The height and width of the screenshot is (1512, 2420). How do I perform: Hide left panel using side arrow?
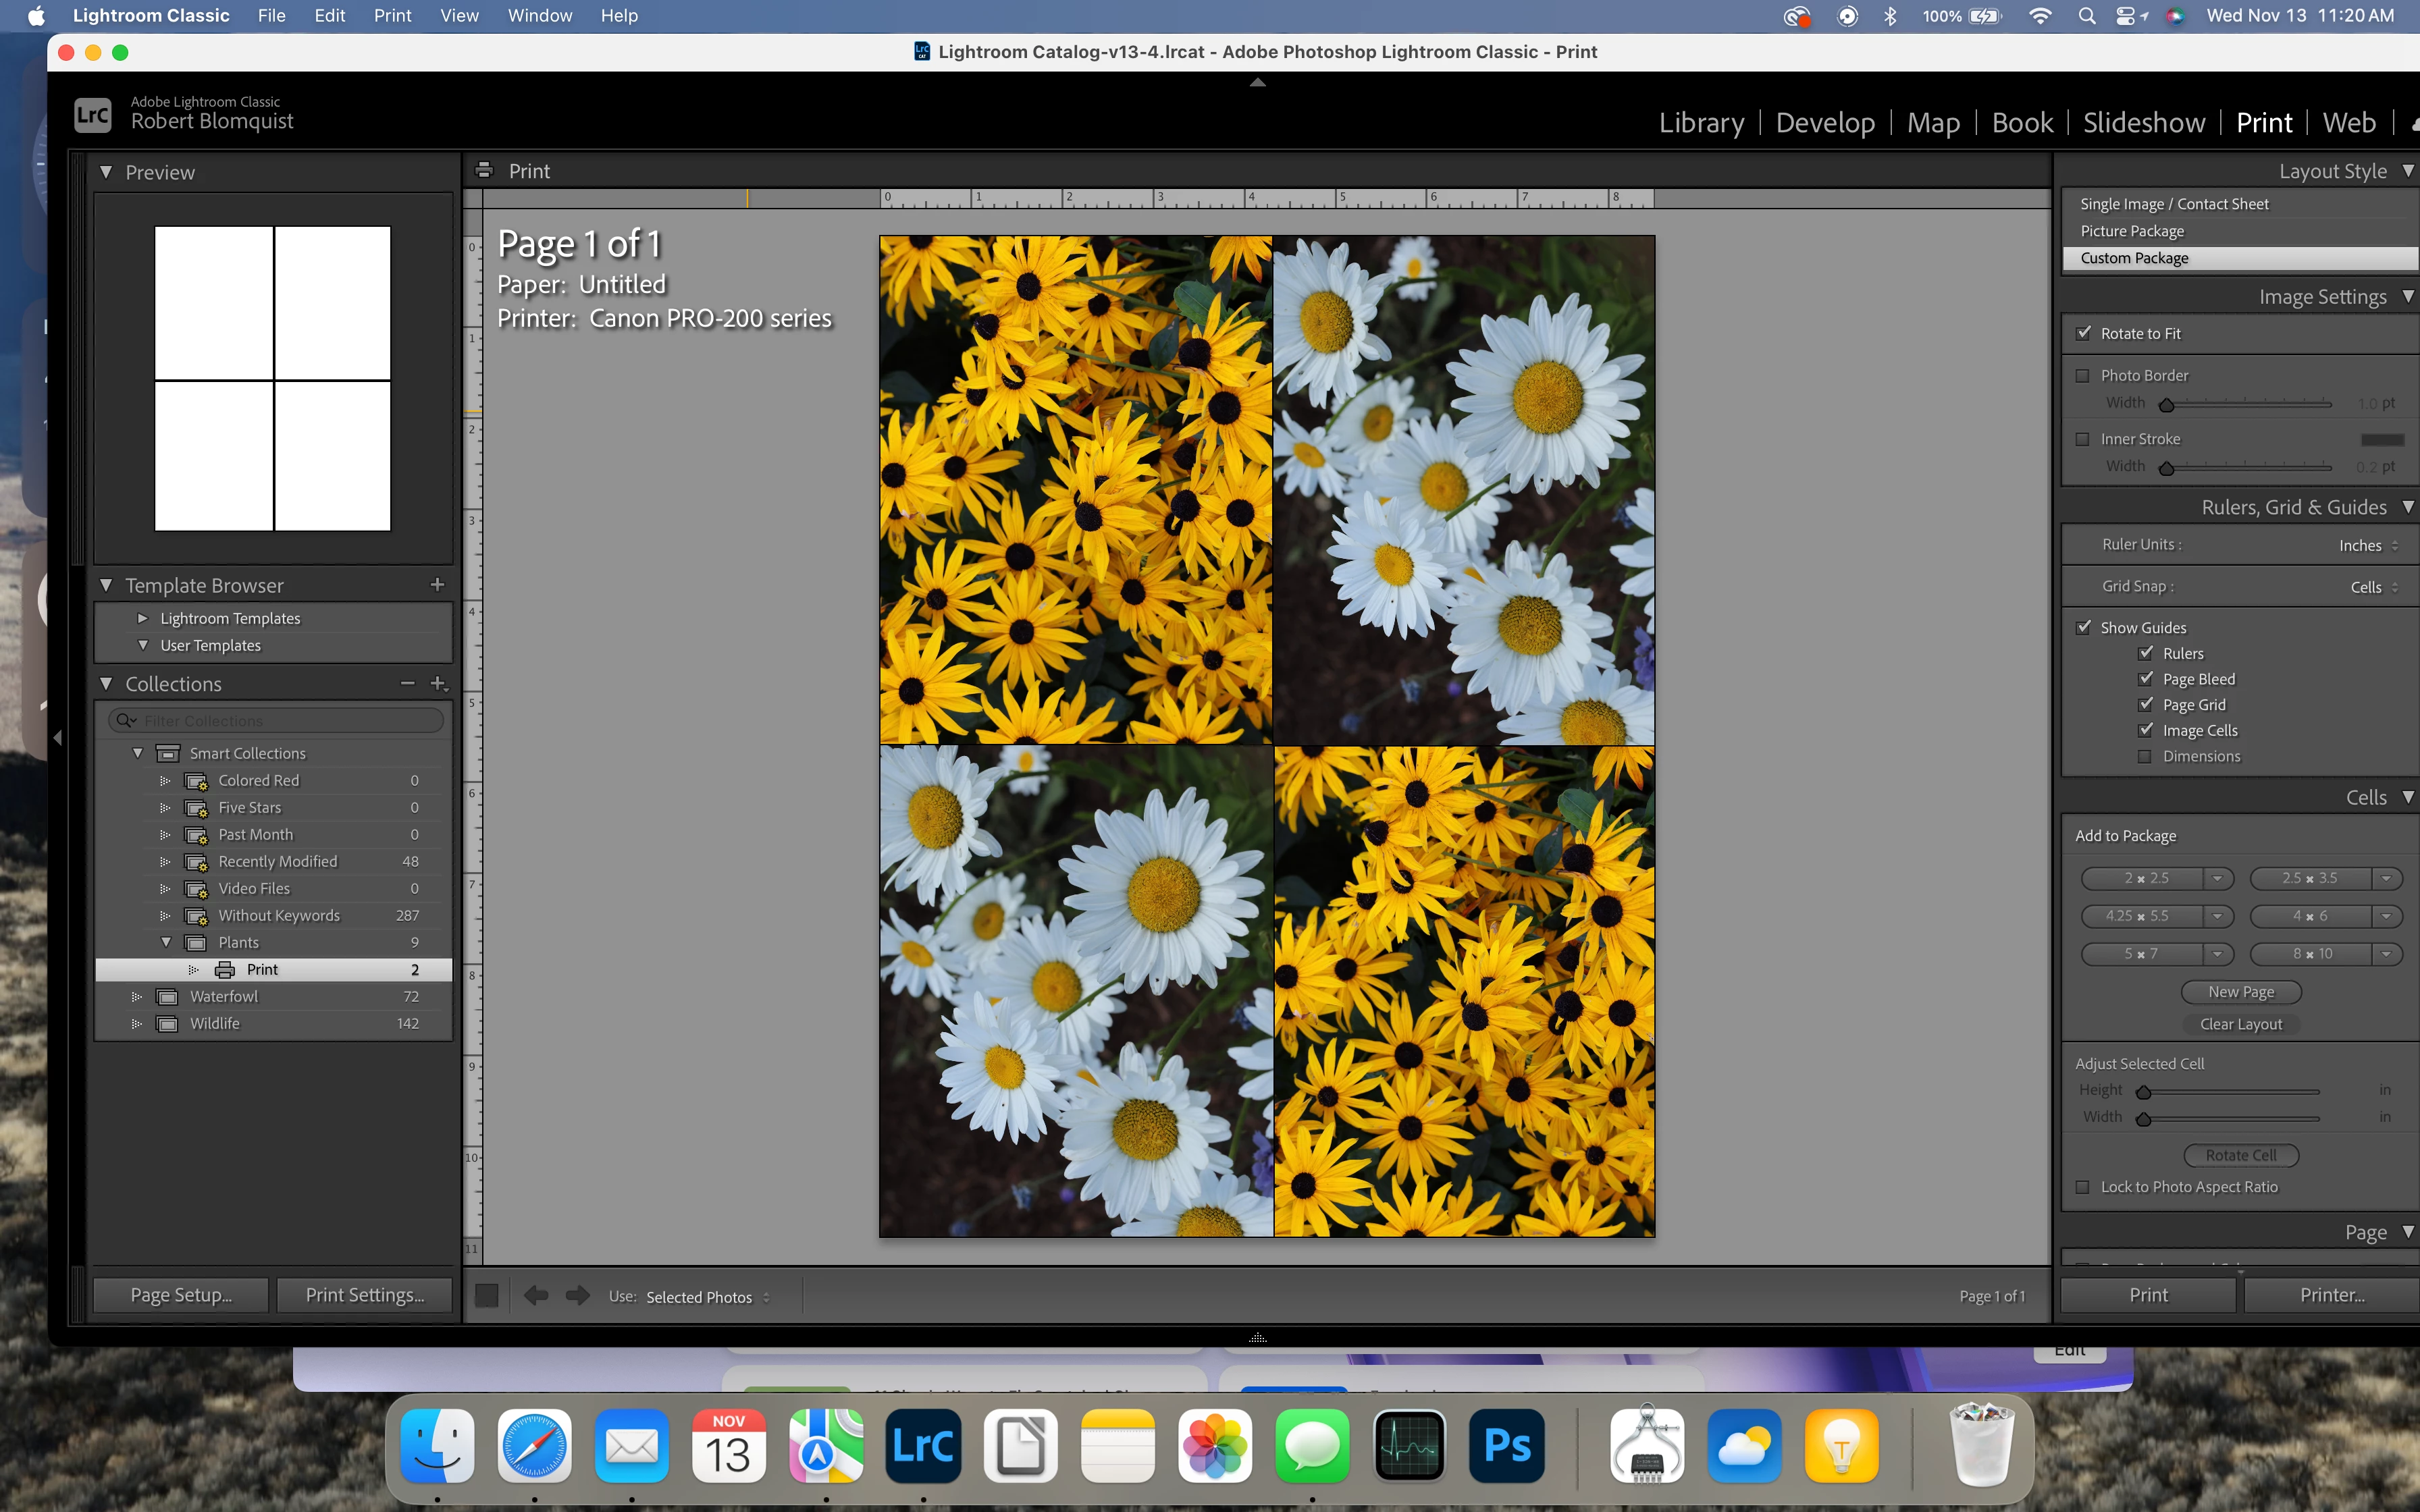pyautogui.click(x=58, y=738)
